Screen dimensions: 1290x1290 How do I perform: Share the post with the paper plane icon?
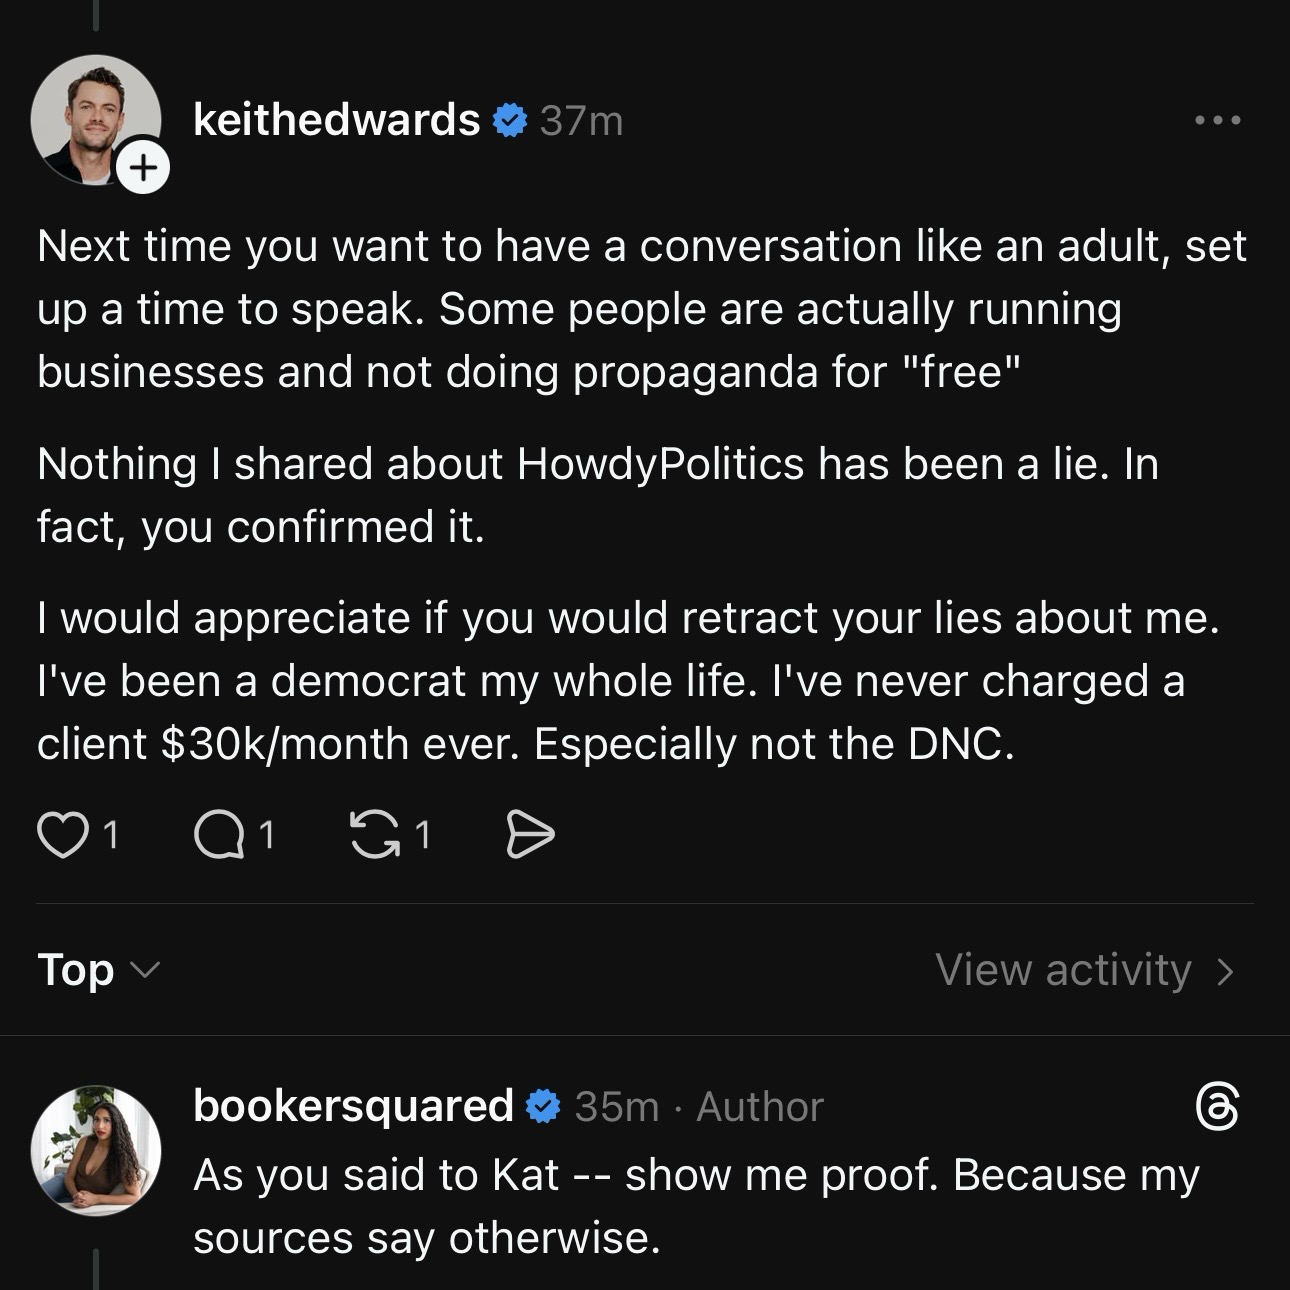529,836
